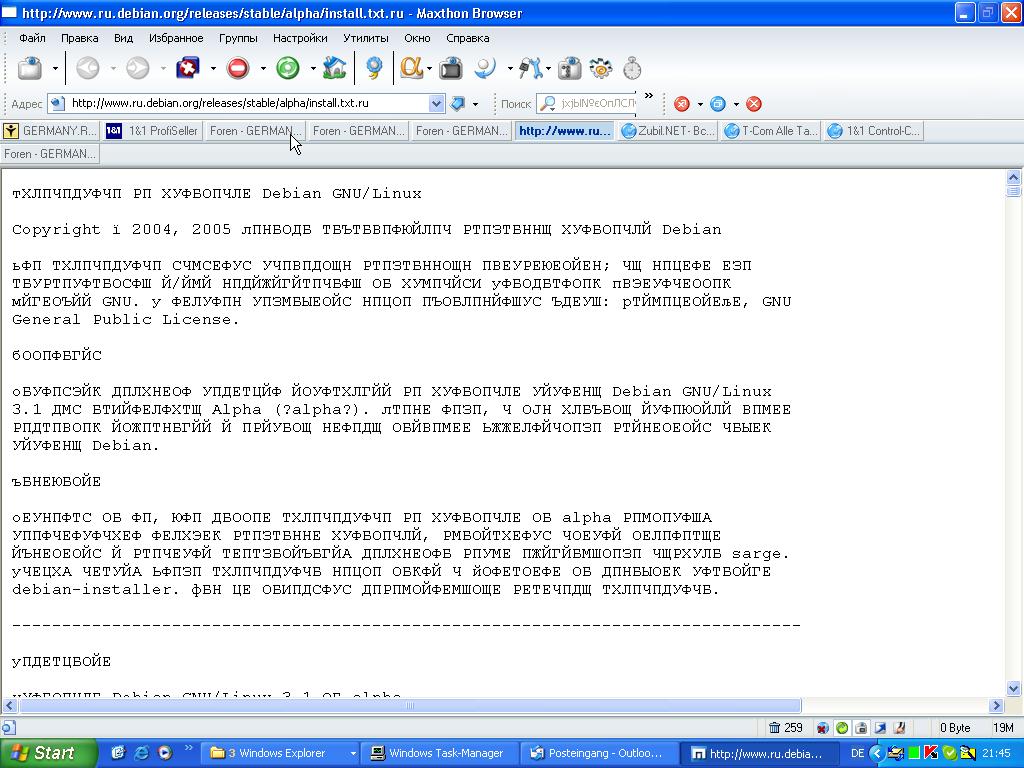The height and width of the screenshot is (768, 1024).
Task: Click the blue rosette favorites icon
Action: (x=374, y=68)
